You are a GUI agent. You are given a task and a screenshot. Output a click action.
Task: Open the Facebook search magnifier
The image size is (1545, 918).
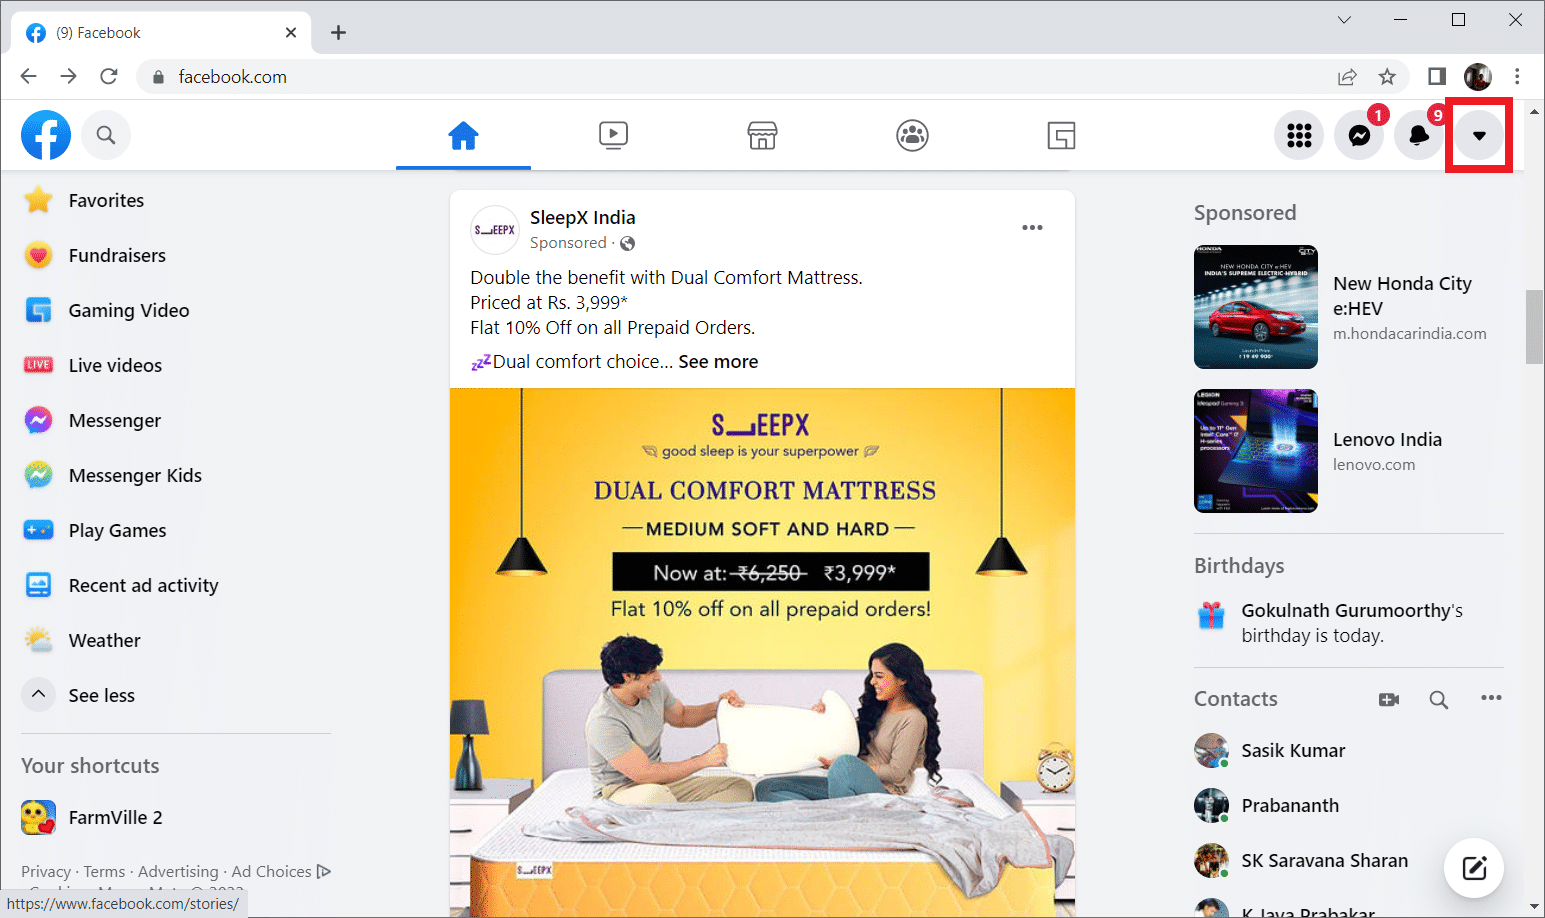pyautogui.click(x=106, y=135)
